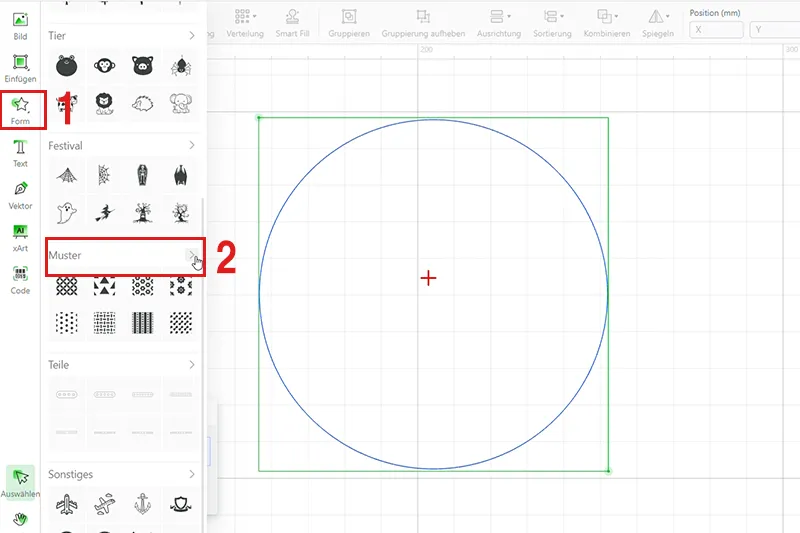Choose the dotted grid pattern
The width and height of the screenshot is (800, 533).
(67, 323)
